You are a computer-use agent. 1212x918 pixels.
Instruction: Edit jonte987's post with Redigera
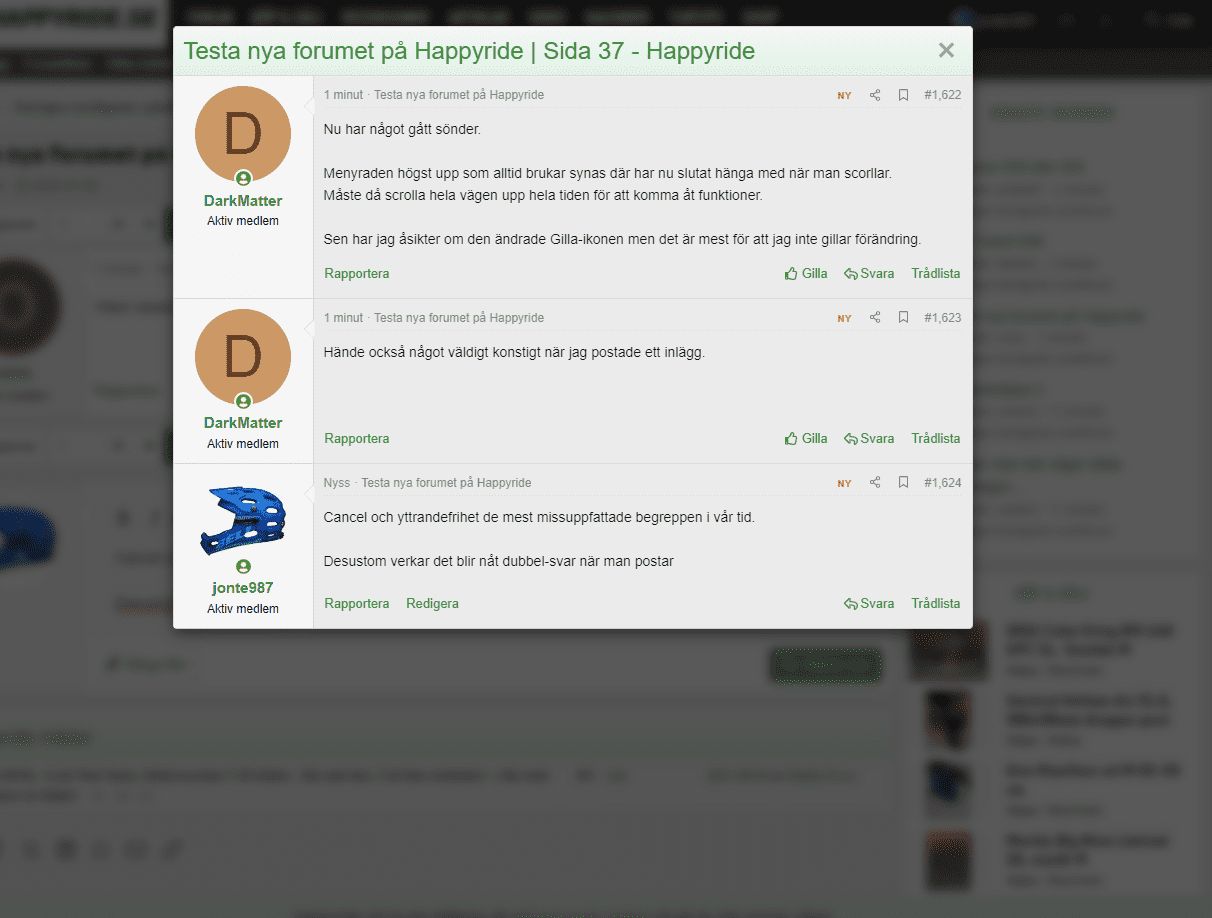(x=432, y=604)
